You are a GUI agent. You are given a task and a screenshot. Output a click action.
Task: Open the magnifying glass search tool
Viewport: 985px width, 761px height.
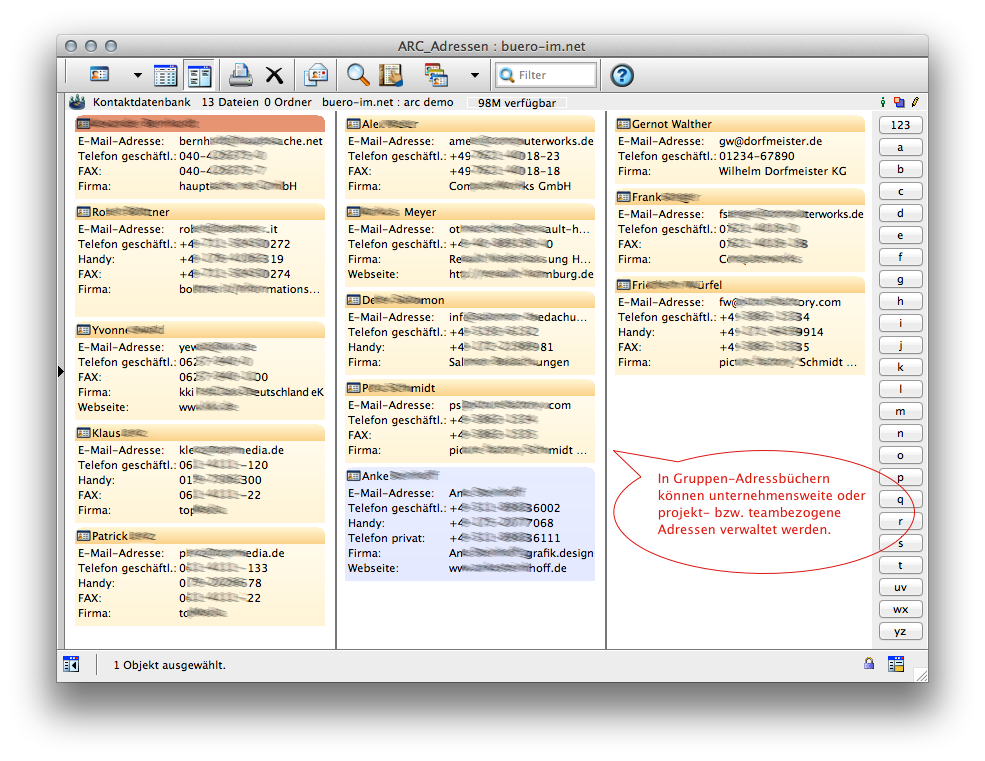[x=357, y=75]
